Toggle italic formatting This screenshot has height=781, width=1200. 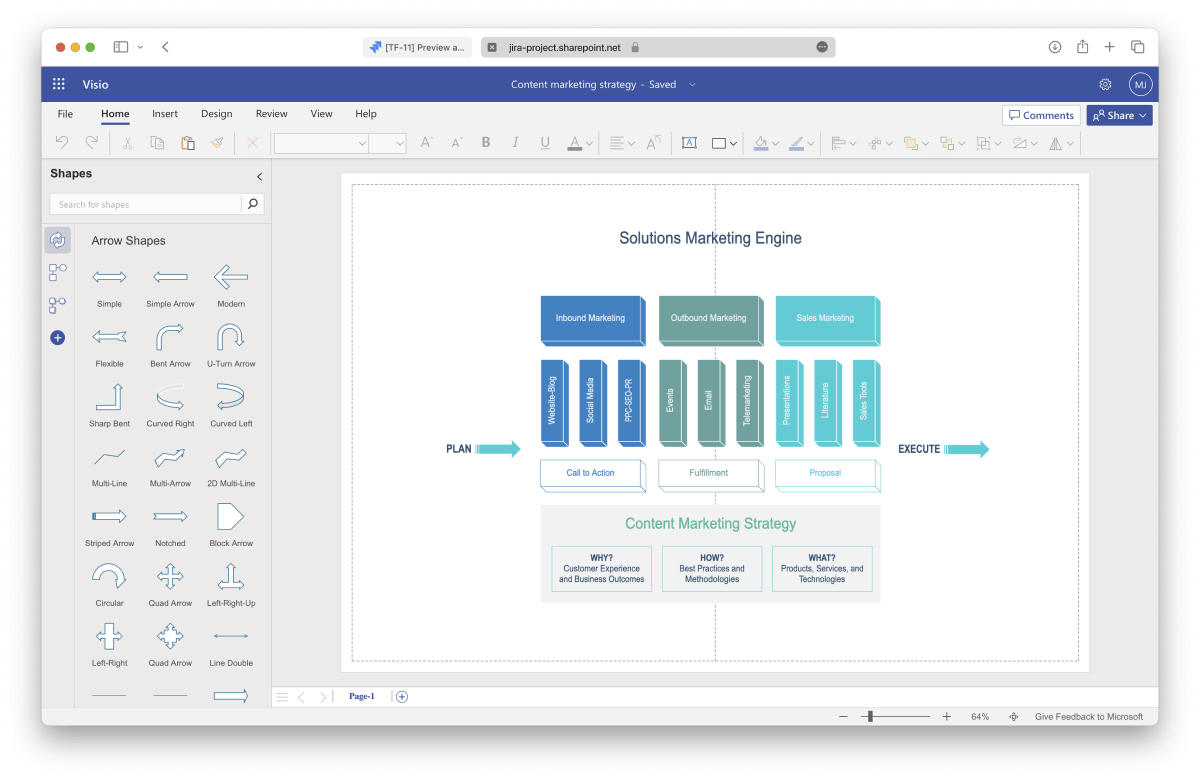tap(516, 143)
